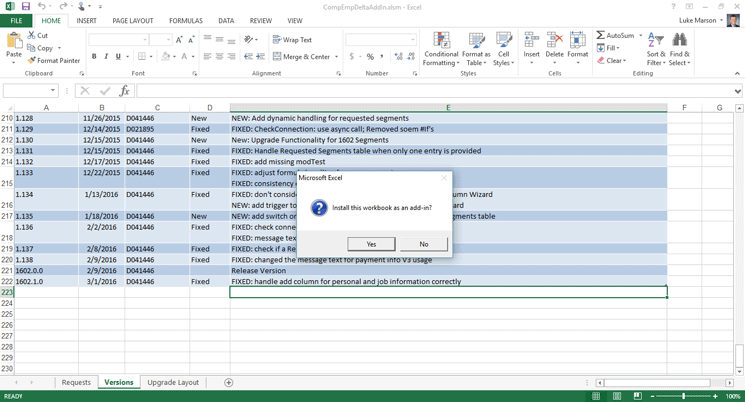Select column E header
745x402 pixels.
coord(448,108)
